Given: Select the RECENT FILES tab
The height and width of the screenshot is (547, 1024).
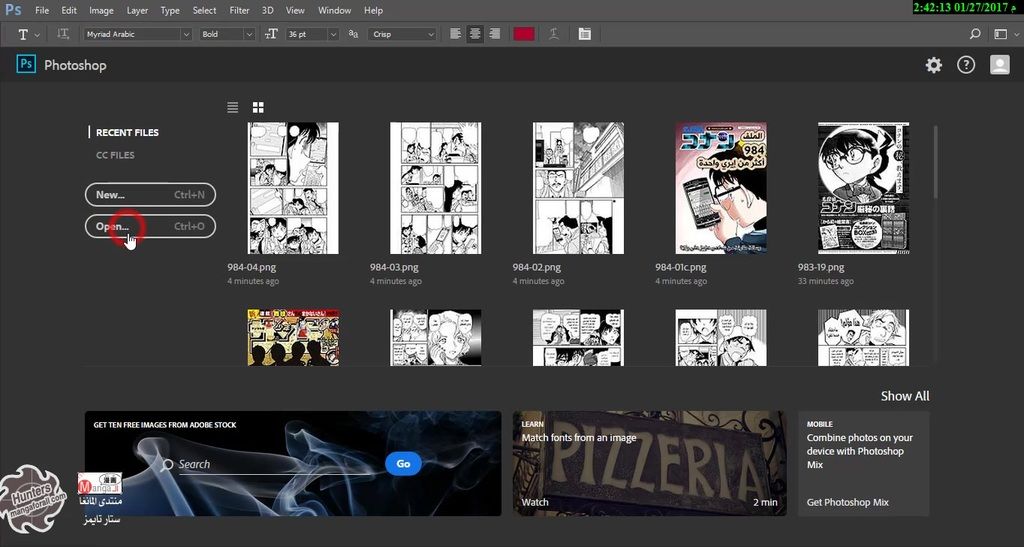Looking at the screenshot, I should pos(127,133).
